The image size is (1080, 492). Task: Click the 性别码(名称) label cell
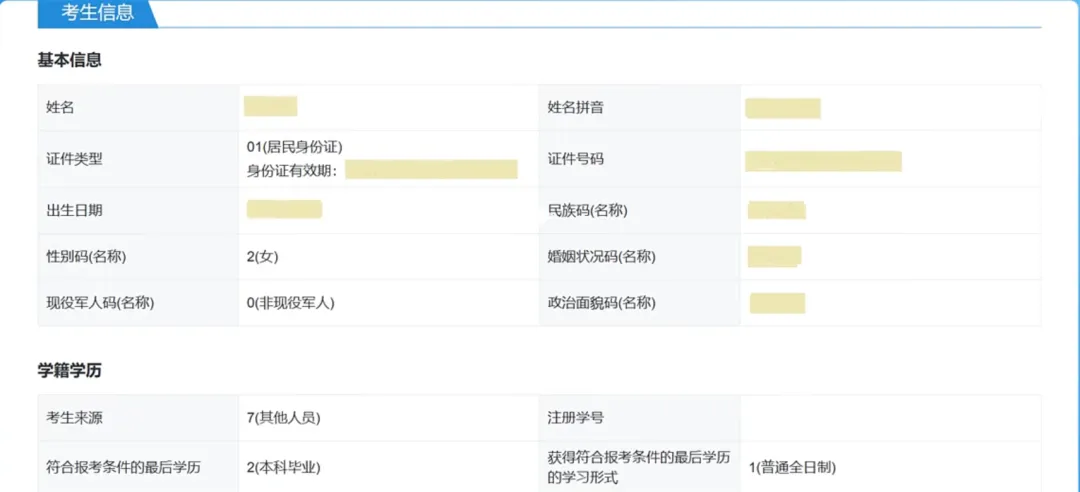pyautogui.click(x=138, y=257)
